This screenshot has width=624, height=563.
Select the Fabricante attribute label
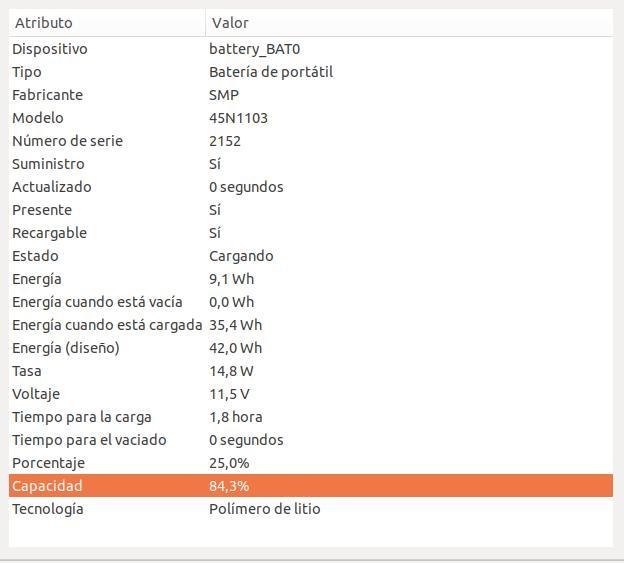click(47, 95)
